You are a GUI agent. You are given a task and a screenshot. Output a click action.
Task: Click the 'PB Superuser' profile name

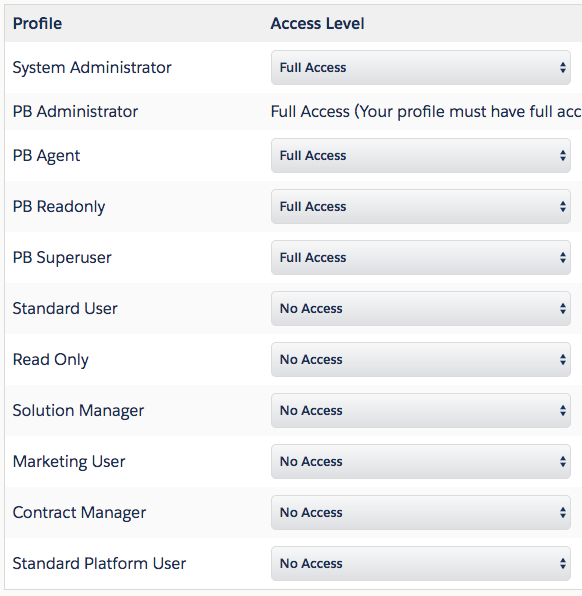[62, 258]
